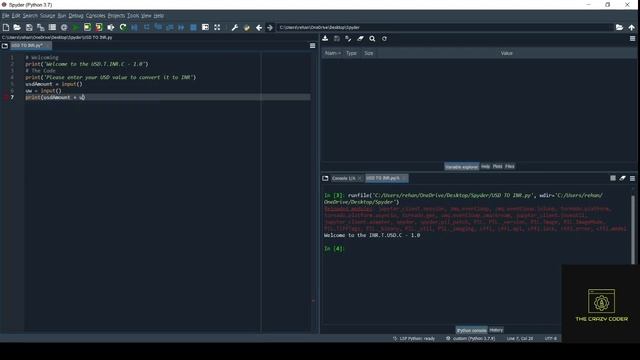The image size is (640, 360).
Task: Close the Console 1/A tab
Action: pos(360,178)
